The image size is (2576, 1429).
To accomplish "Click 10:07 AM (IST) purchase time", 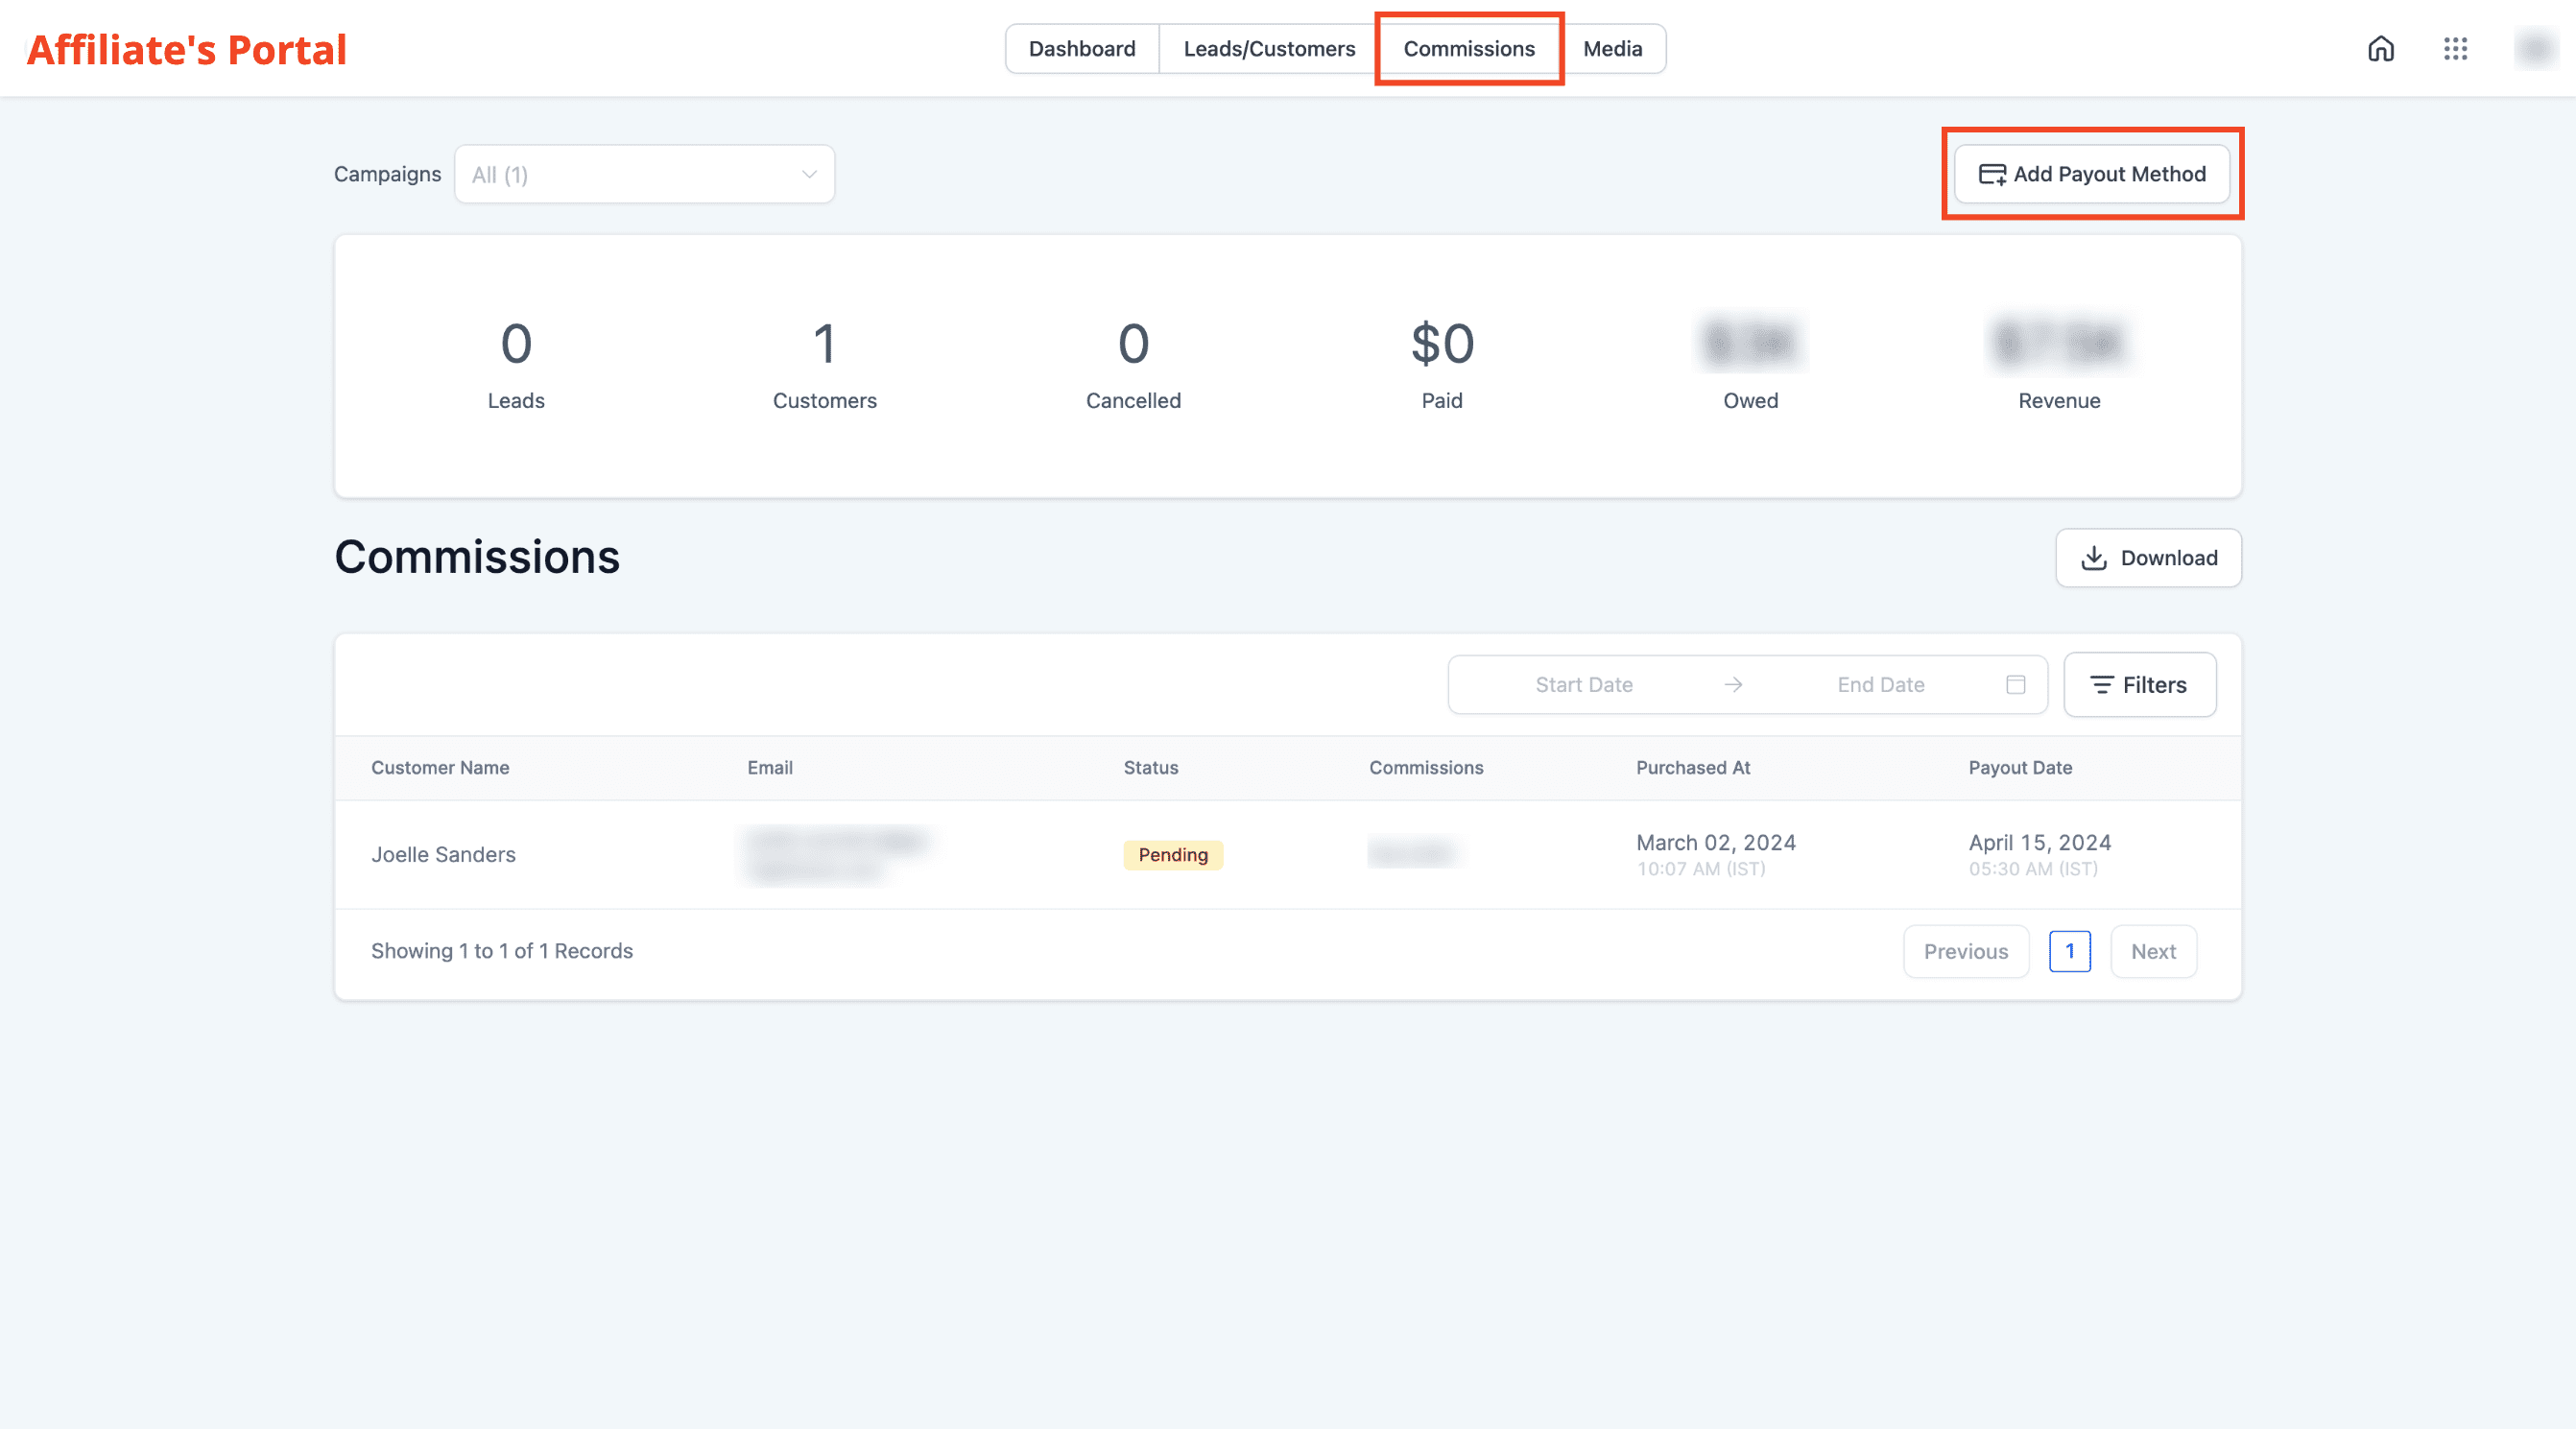I will [1701, 869].
